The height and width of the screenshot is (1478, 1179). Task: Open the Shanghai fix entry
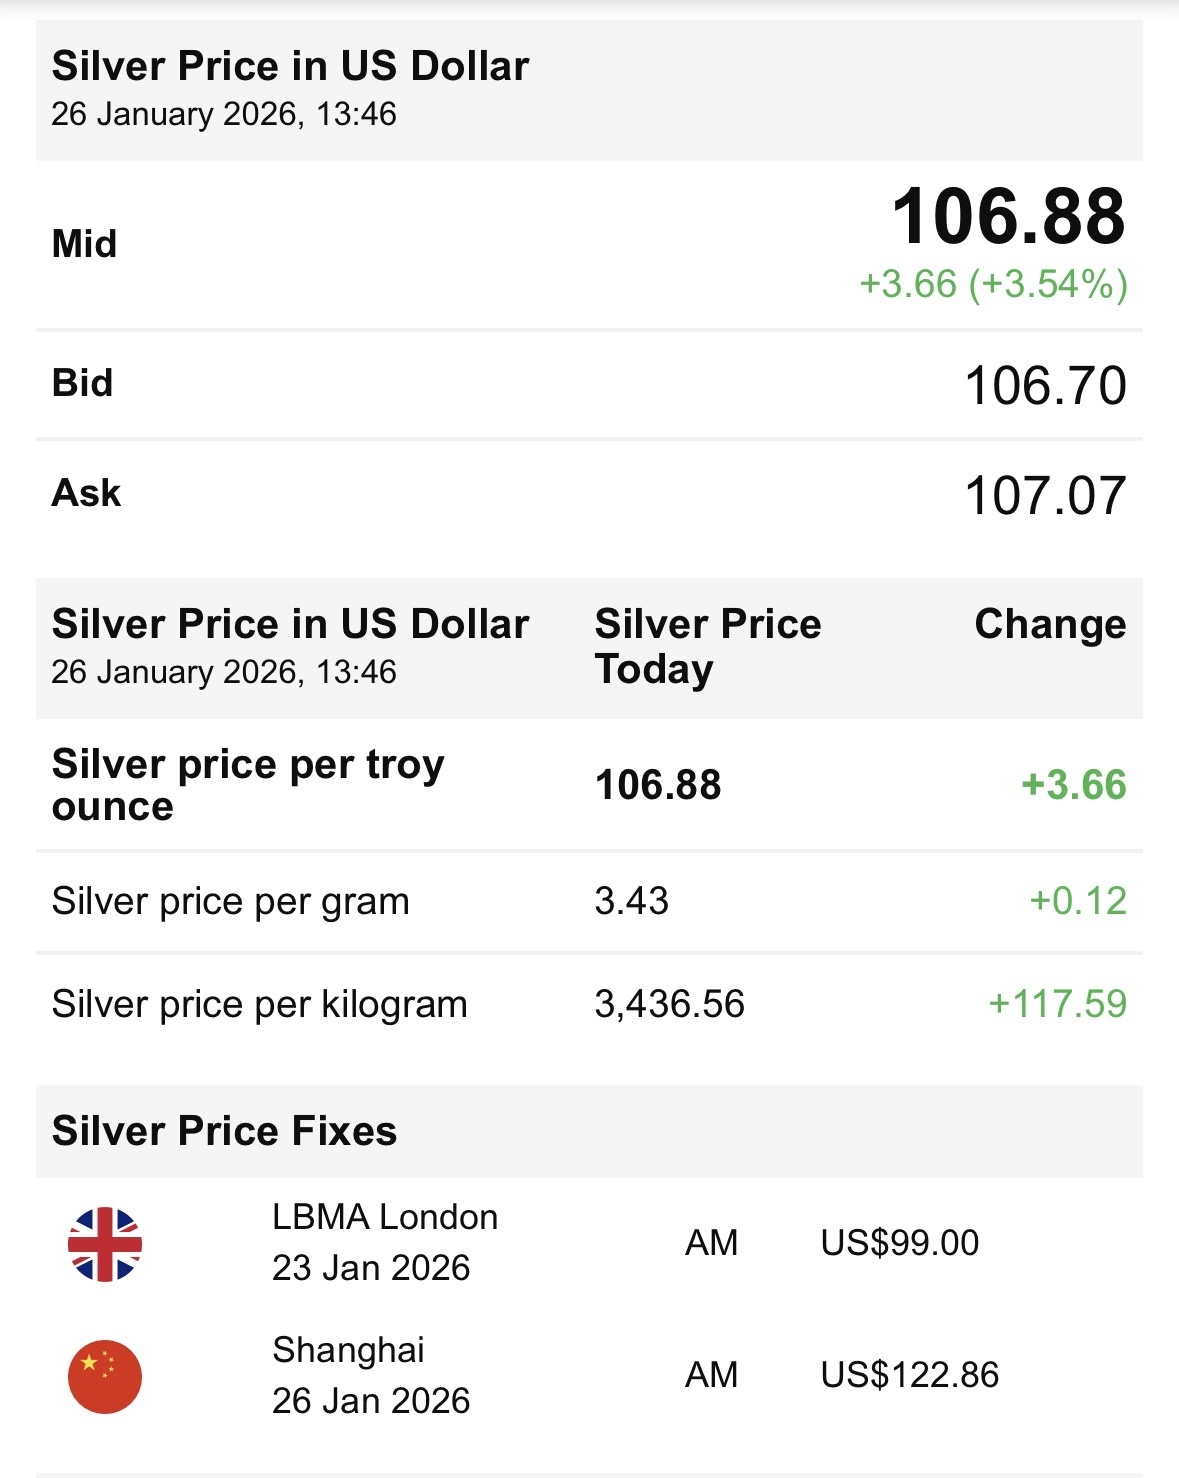(x=589, y=1376)
